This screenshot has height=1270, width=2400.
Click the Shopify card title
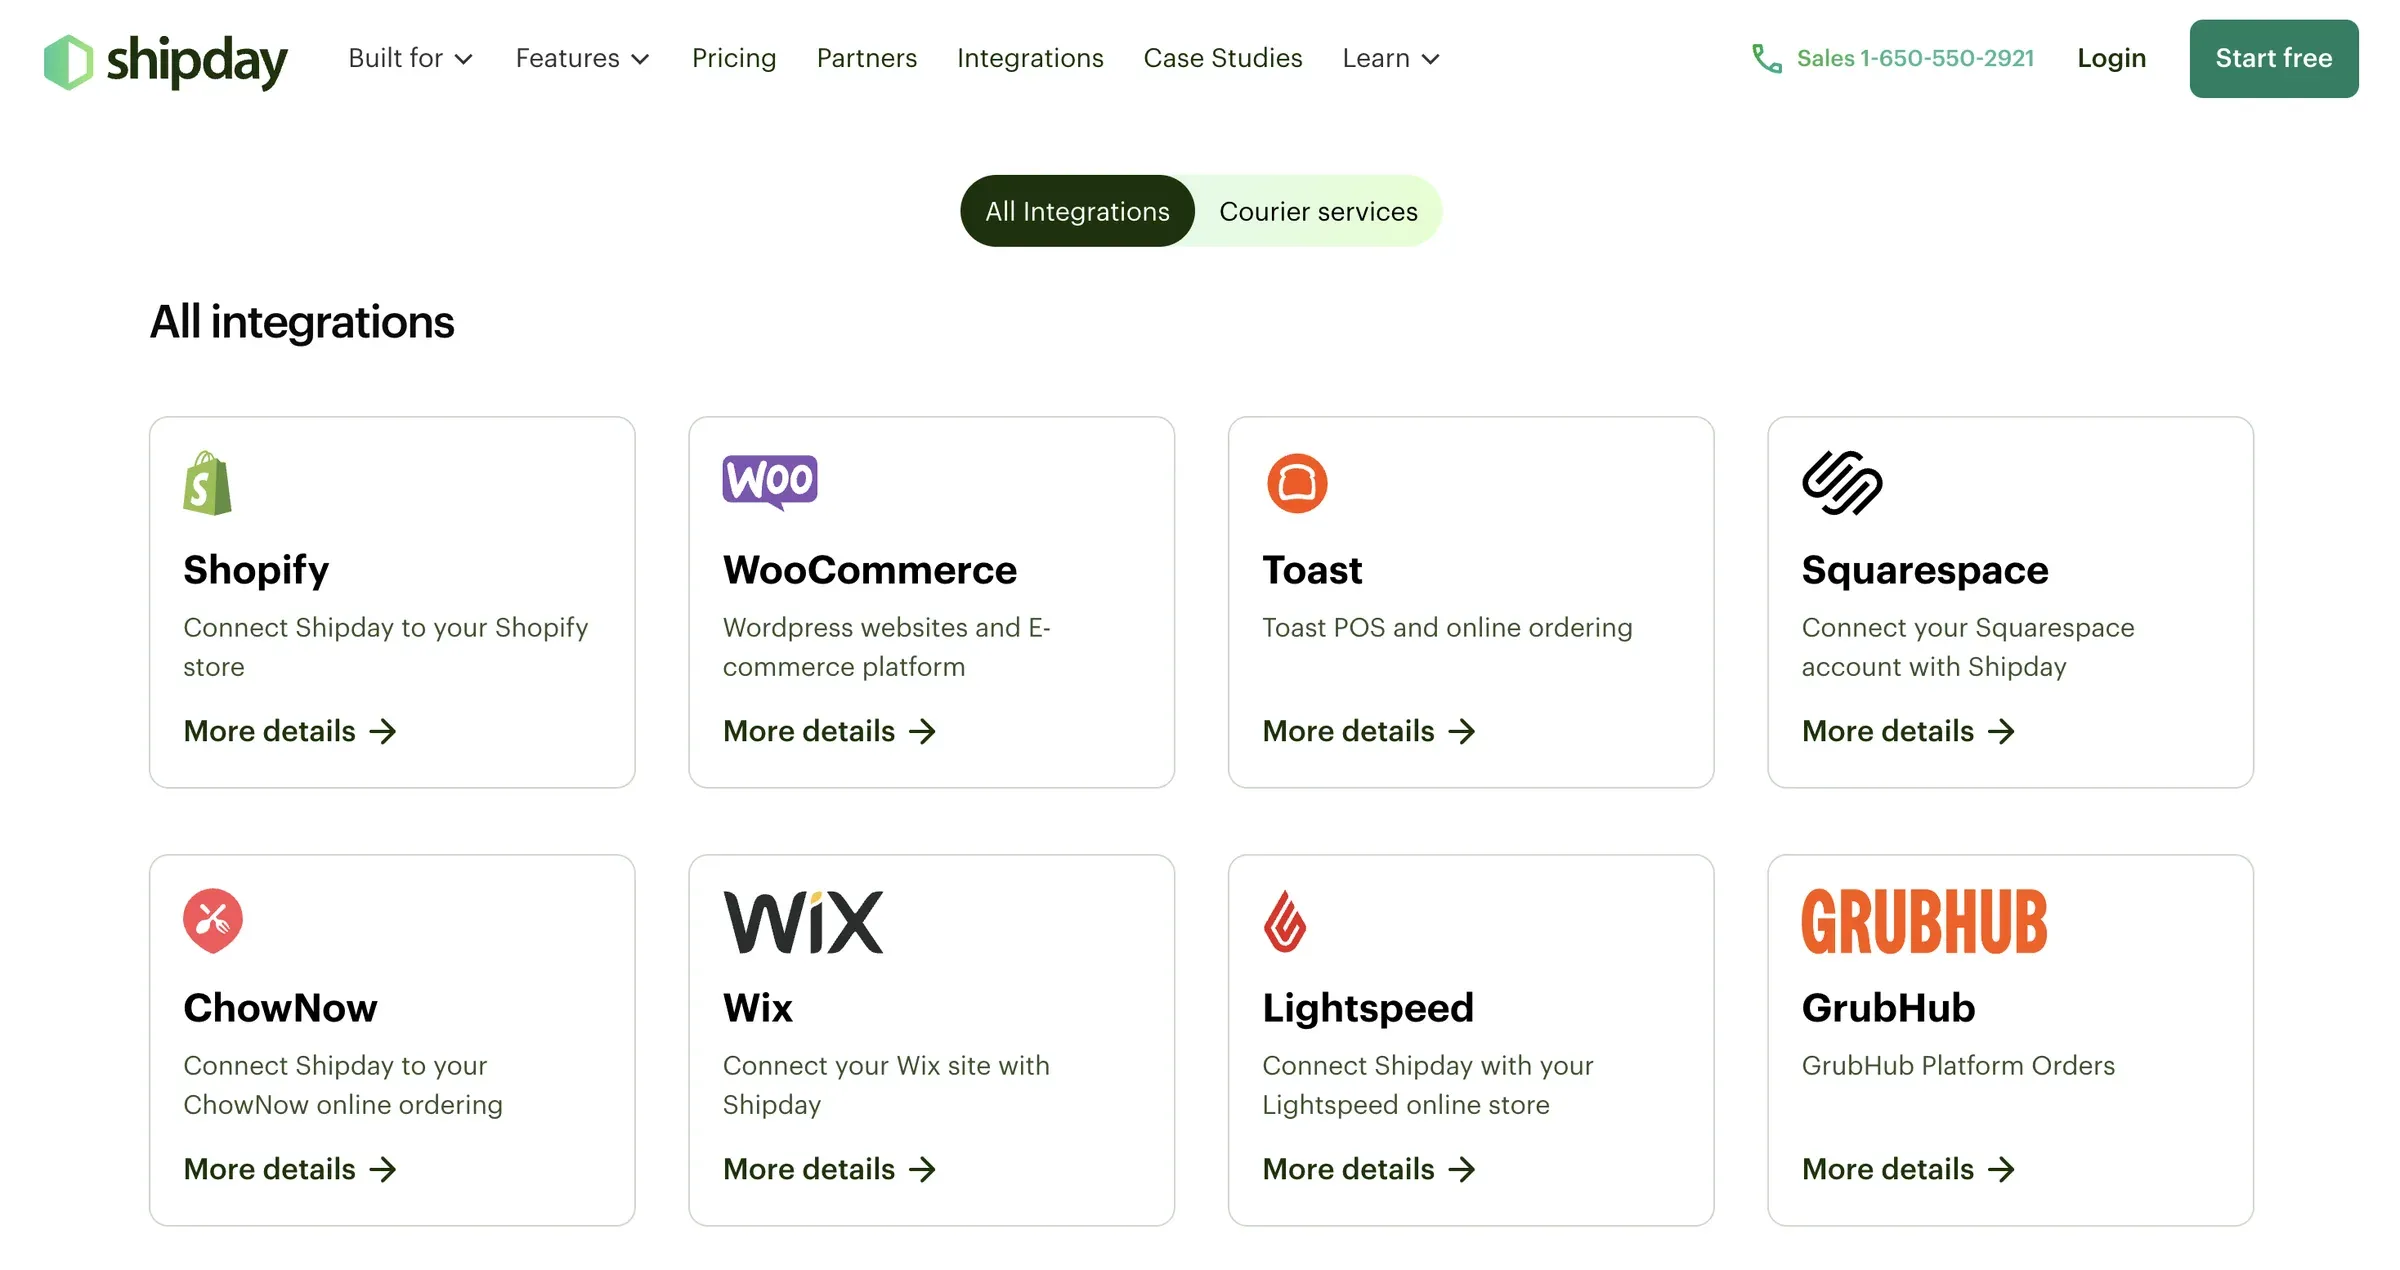(256, 571)
